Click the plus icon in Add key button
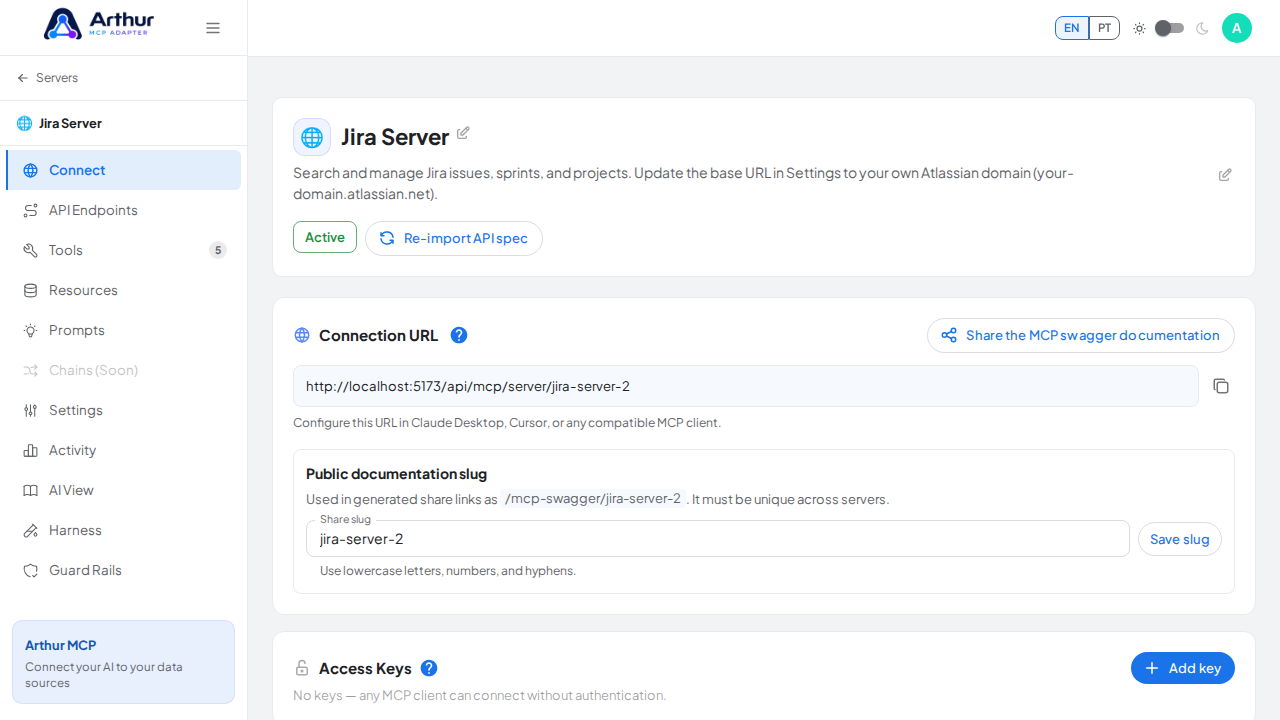1280x720 pixels. [x=1152, y=668]
